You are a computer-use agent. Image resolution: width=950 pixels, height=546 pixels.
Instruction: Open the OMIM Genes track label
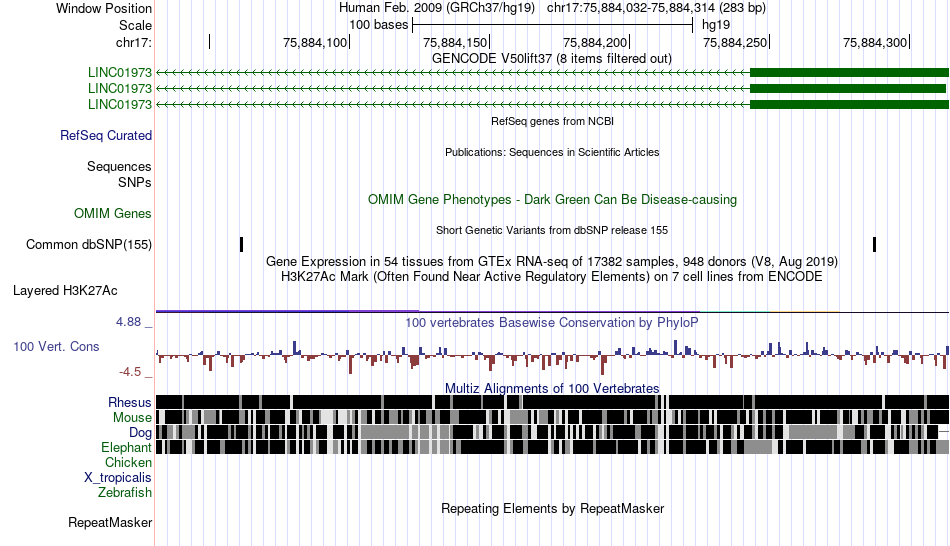click(112, 213)
